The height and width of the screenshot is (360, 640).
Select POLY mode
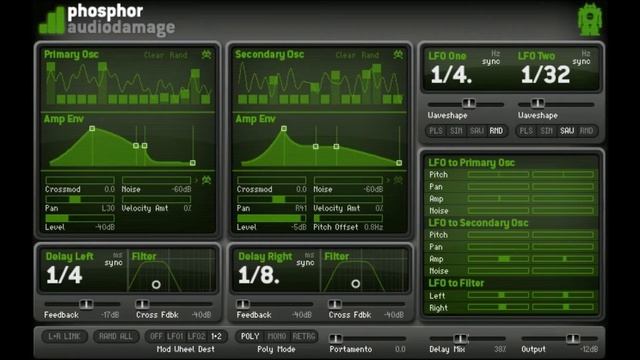[250, 337]
